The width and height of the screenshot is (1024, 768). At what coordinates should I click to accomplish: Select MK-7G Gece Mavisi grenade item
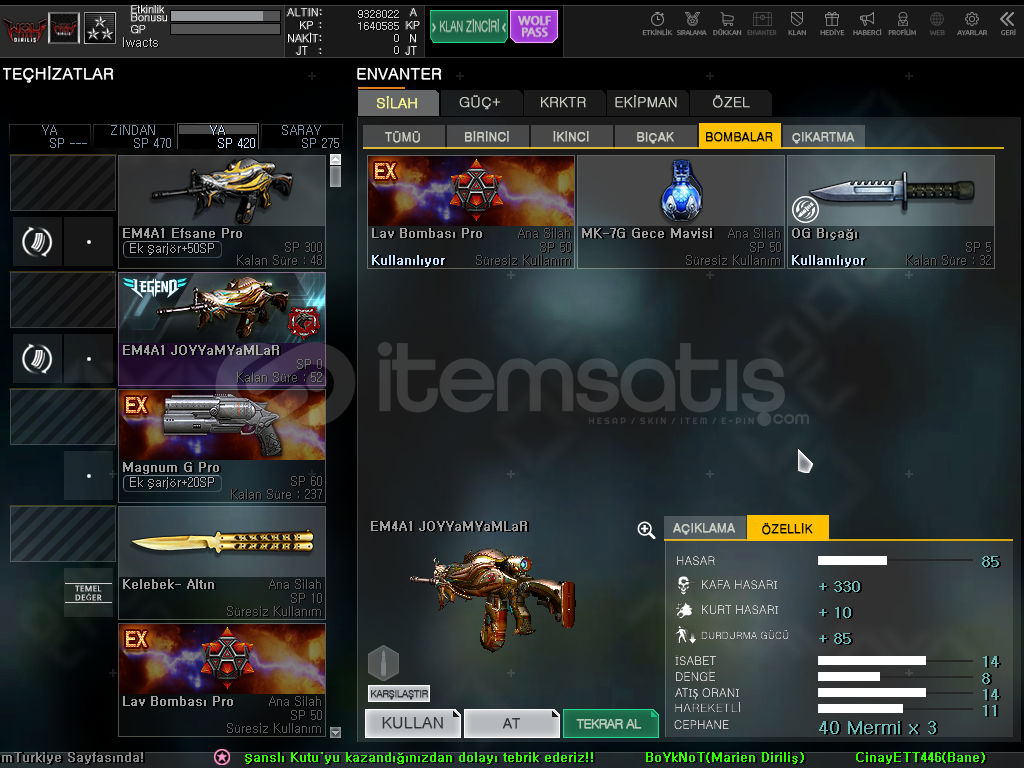coord(680,211)
